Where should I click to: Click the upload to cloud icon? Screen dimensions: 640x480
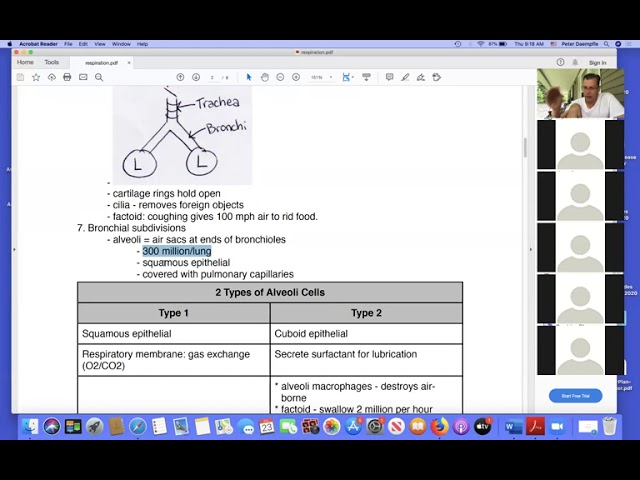[x=51, y=77]
